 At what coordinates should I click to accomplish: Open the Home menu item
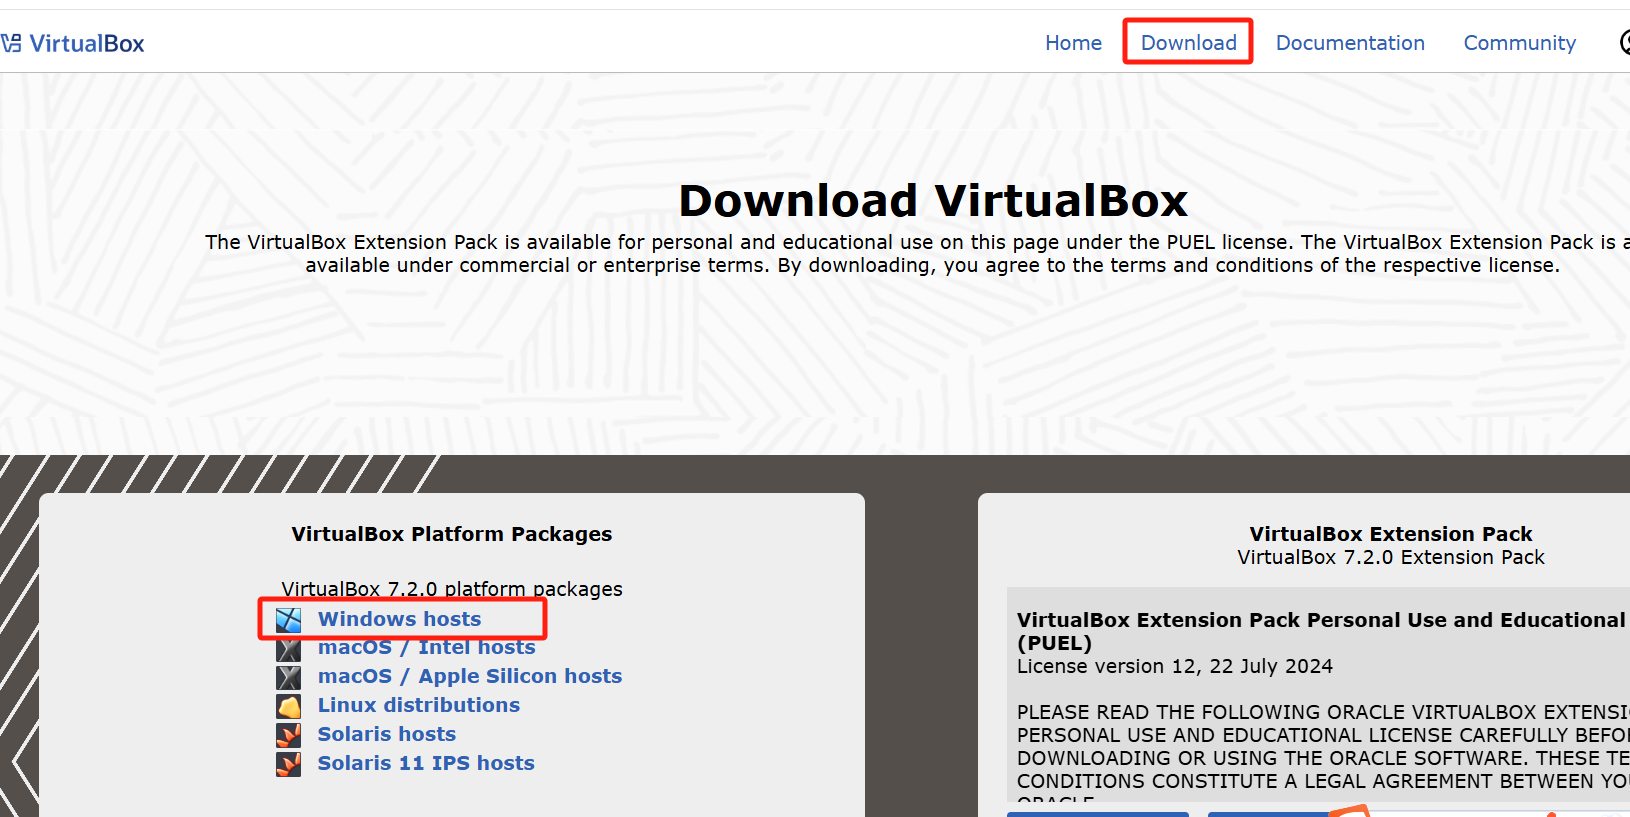tap(1073, 43)
